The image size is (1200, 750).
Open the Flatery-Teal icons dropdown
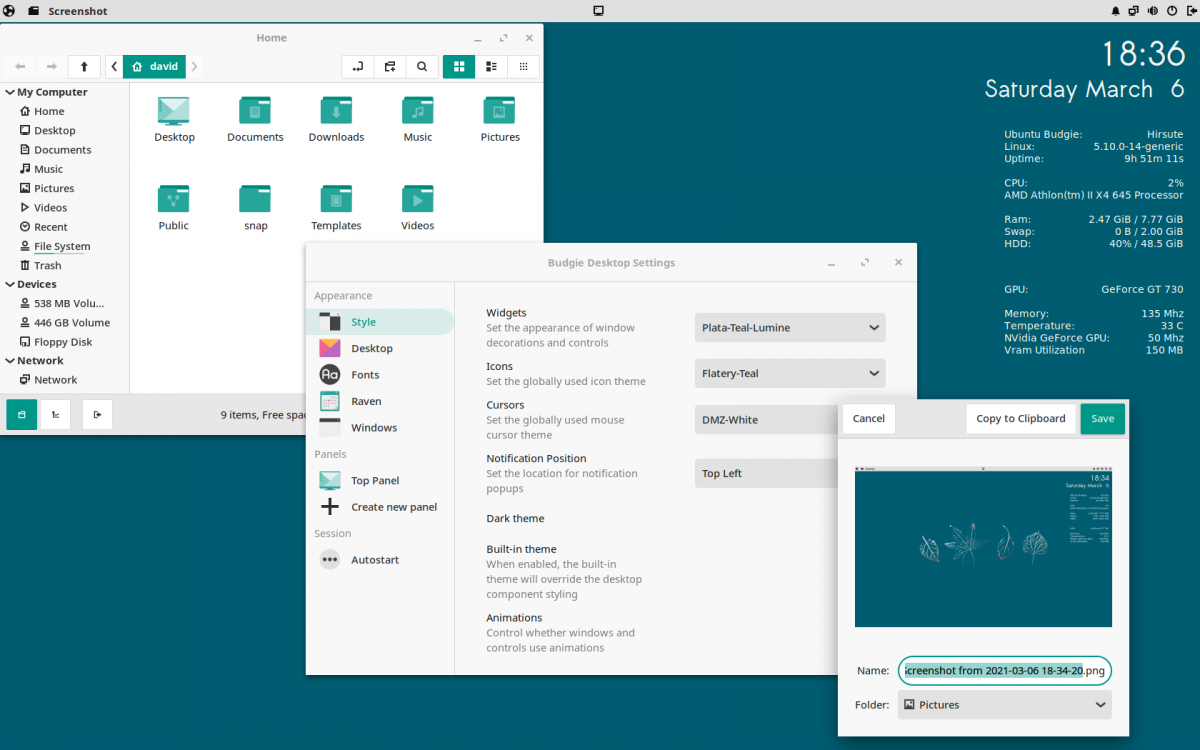tap(789, 373)
